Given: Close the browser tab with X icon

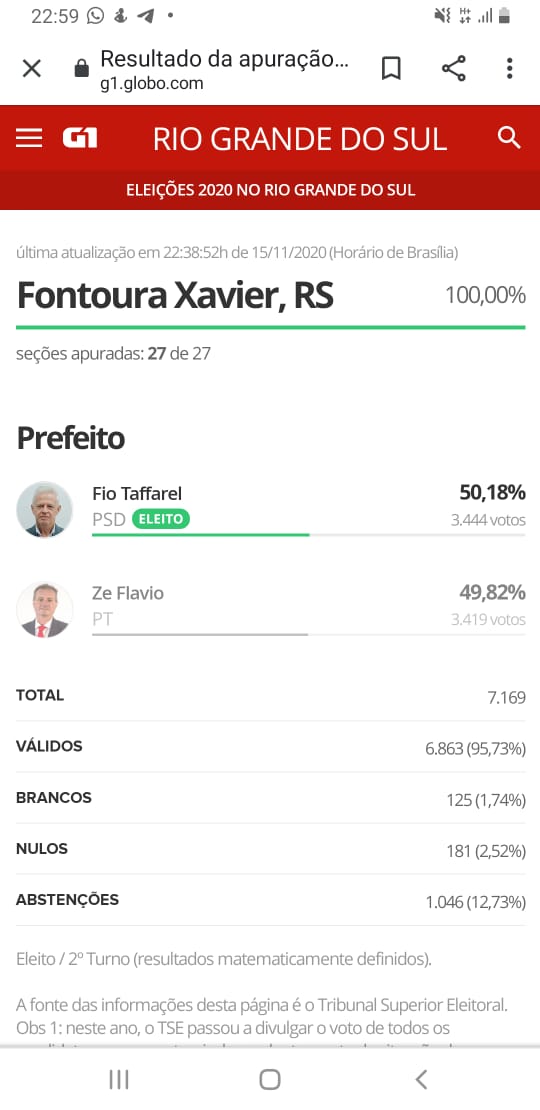Looking at the screenshot, I should (x=32, y=69).
